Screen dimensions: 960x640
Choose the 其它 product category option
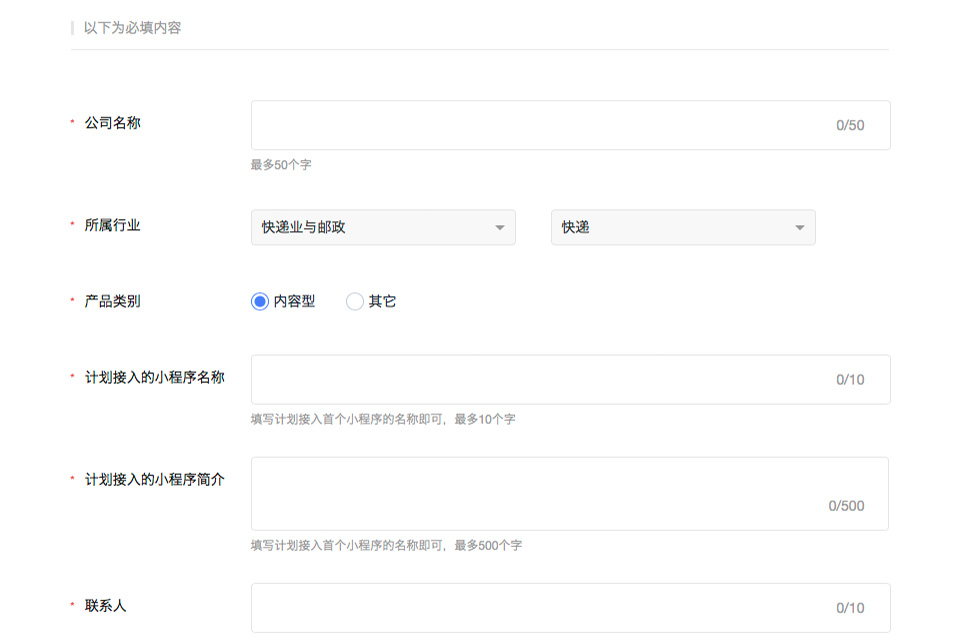(355, 300)
